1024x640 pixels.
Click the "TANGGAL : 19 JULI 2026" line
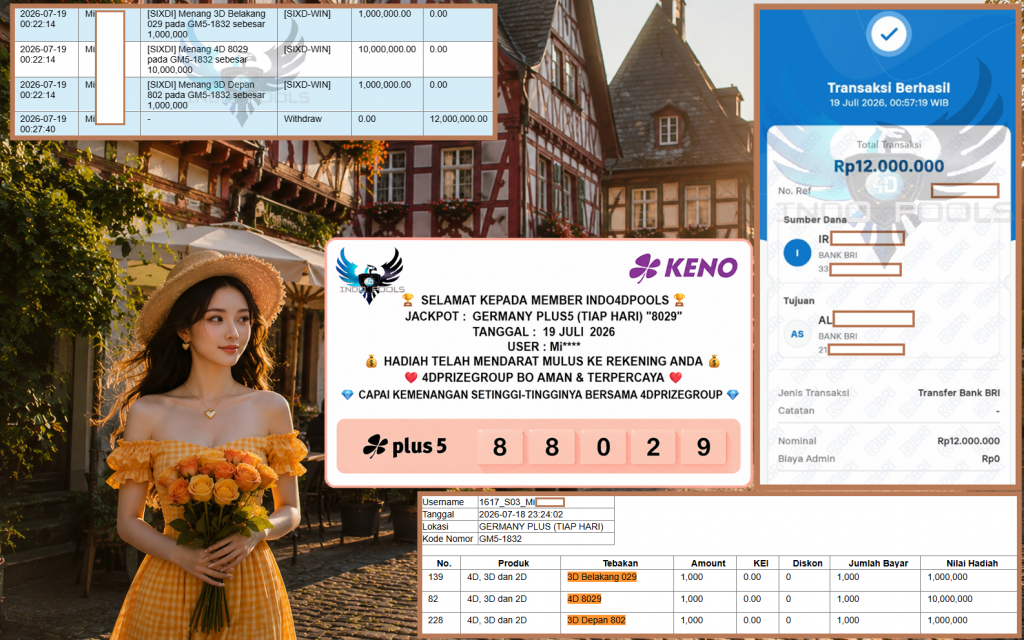click(x=543, y=332)
